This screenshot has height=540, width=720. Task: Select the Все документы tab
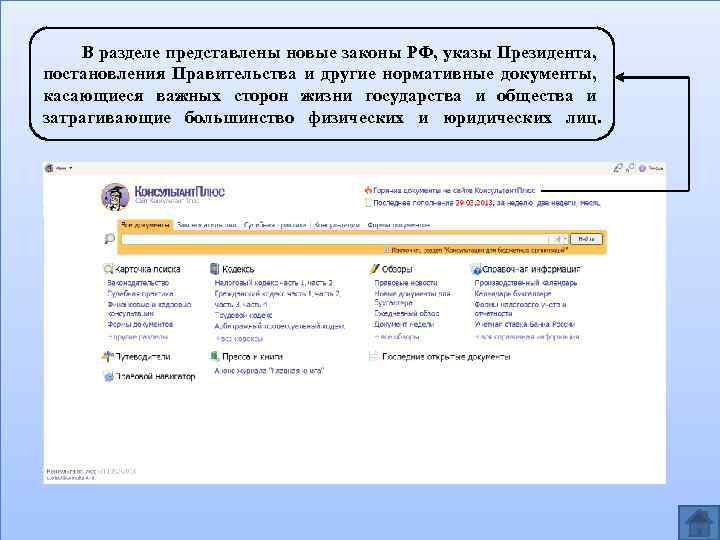pos(145,225)
